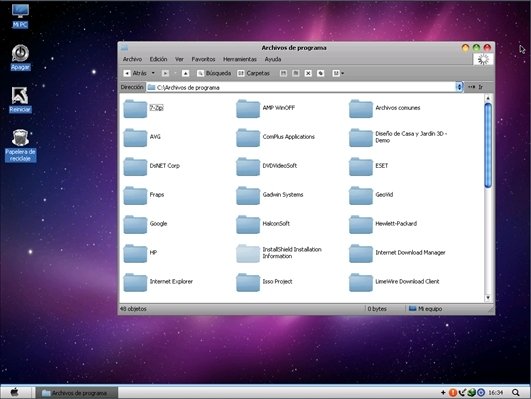The height and width of the screenshot is (399, 531).
Task: Select the GeoVid folder
Action: point(371,195)
